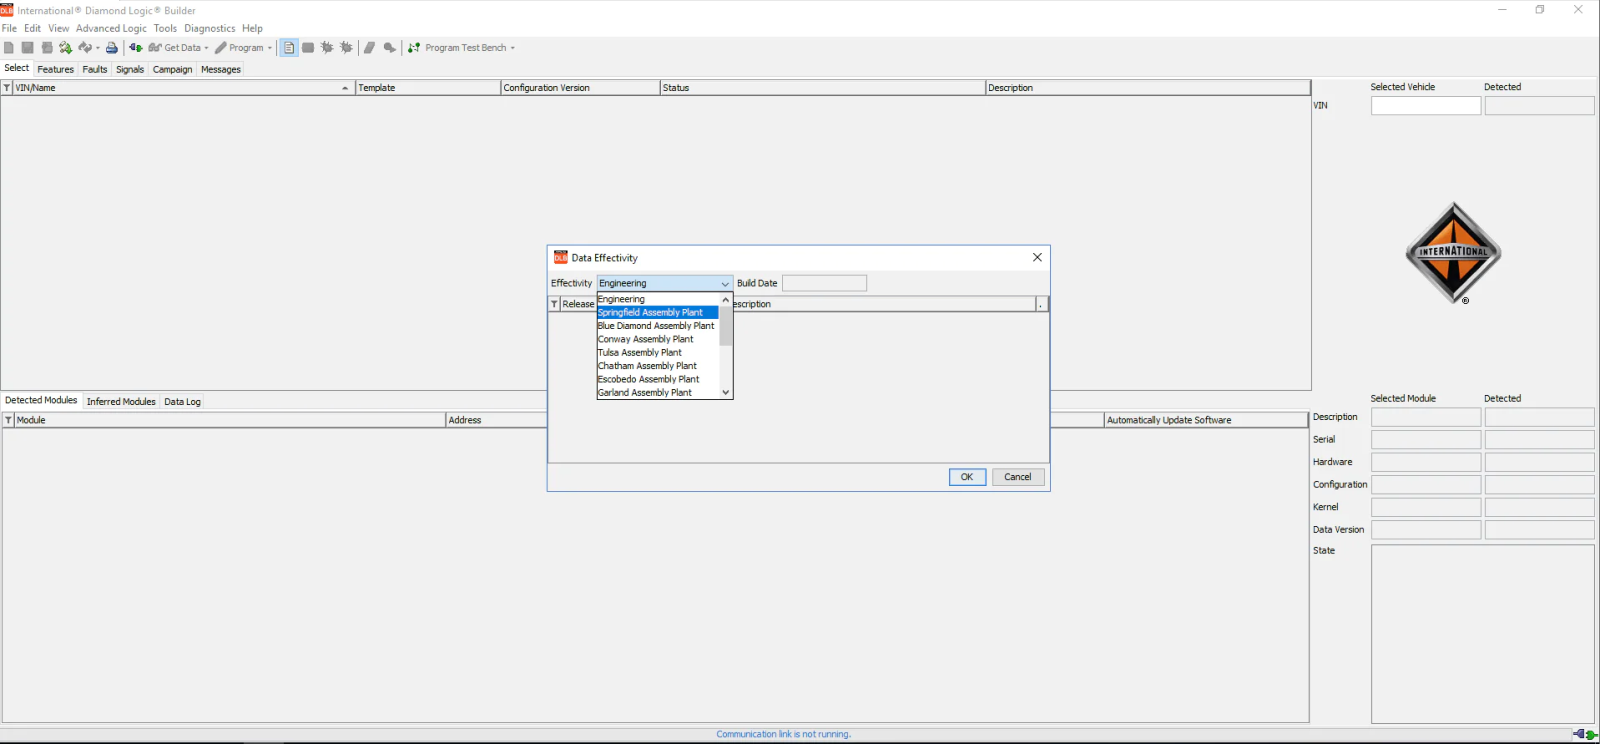Screen dimensions: 1600x744
Task: Click the plant list scrollbar thumb
Action: pos(726,326)
